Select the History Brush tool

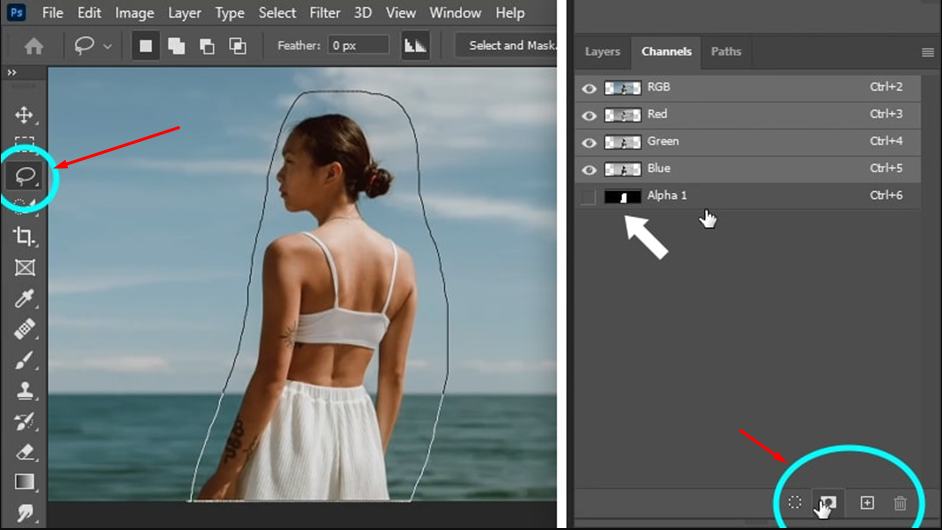tap(24, 421)
